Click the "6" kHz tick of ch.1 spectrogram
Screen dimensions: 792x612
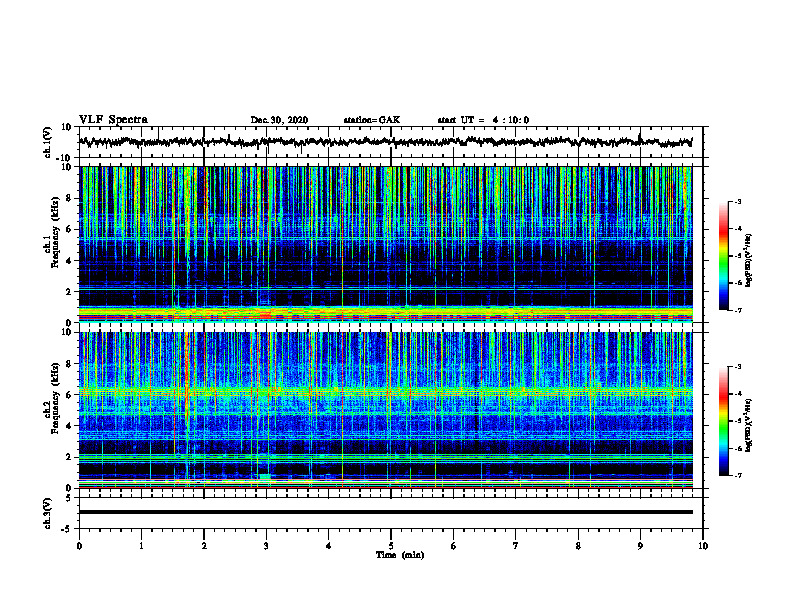point(69,229)
